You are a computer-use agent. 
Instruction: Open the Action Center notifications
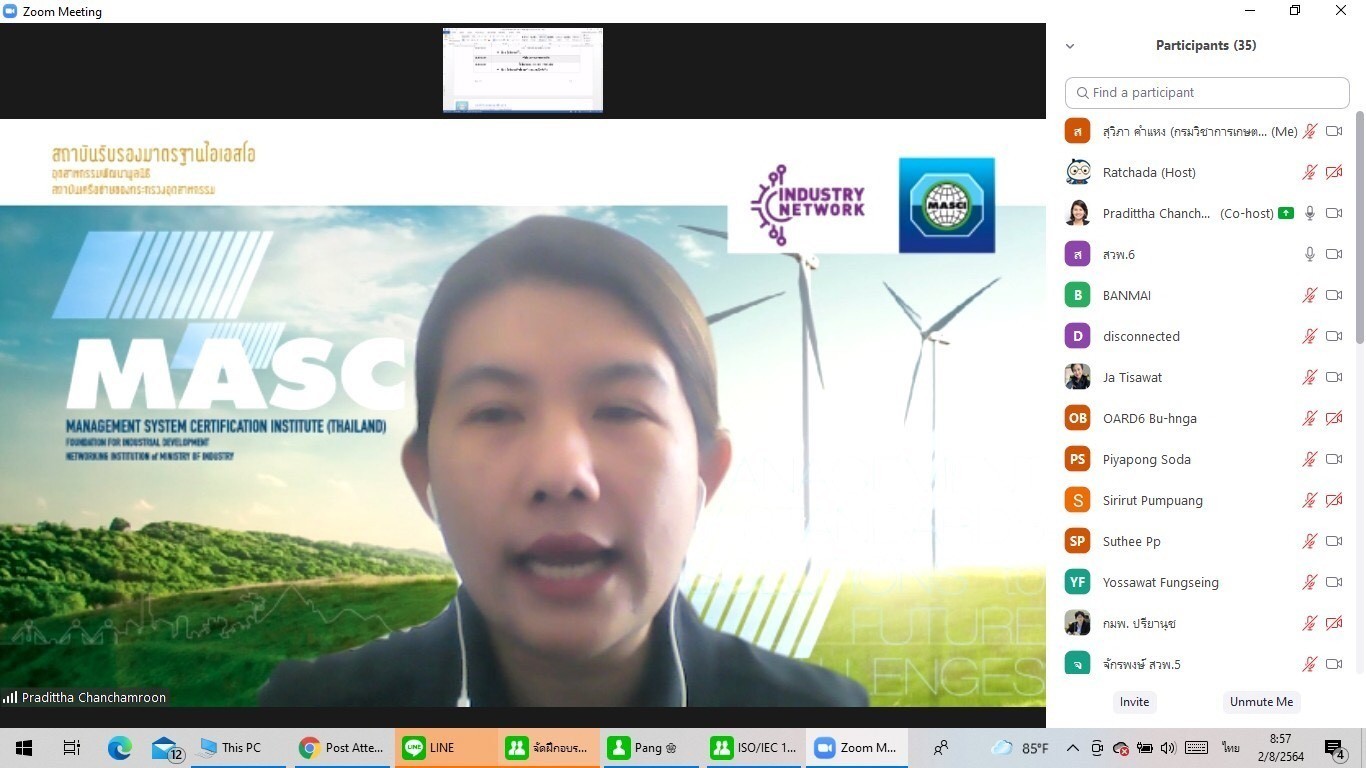point(1336,748)
